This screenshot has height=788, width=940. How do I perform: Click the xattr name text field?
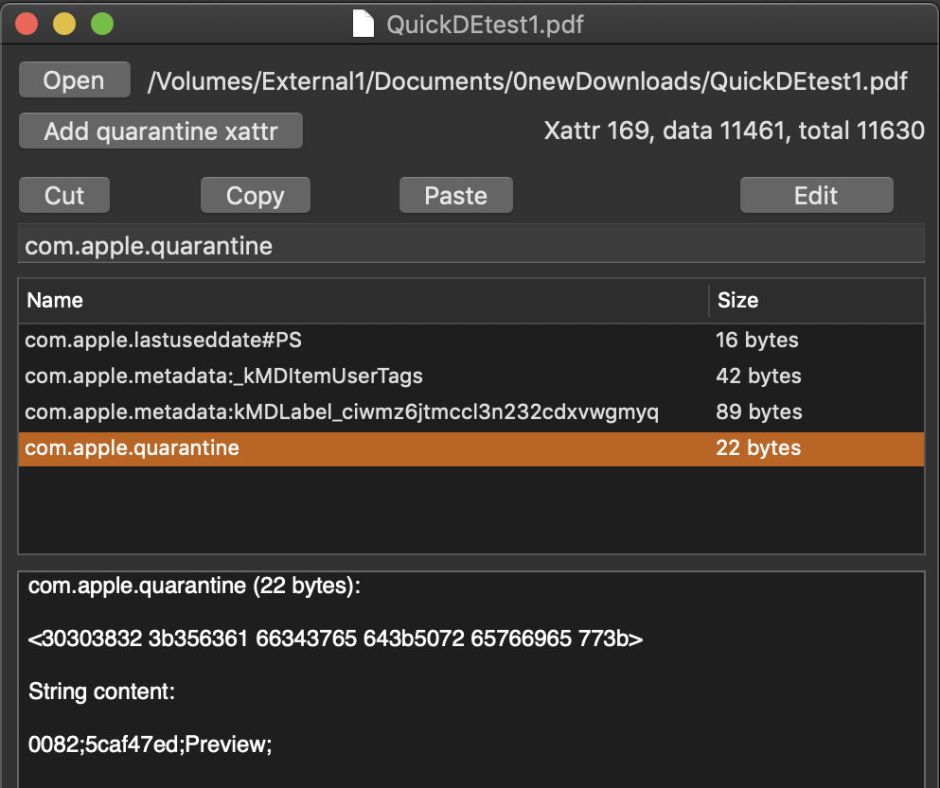coord(470,246)
